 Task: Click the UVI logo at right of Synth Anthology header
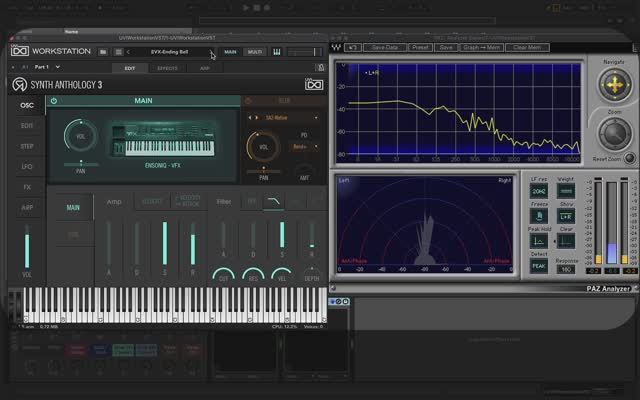coord(314,84)
